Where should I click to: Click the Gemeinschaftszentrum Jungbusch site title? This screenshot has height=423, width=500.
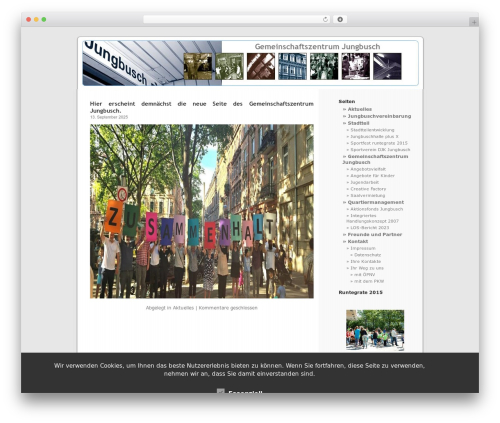coord(317,47)
